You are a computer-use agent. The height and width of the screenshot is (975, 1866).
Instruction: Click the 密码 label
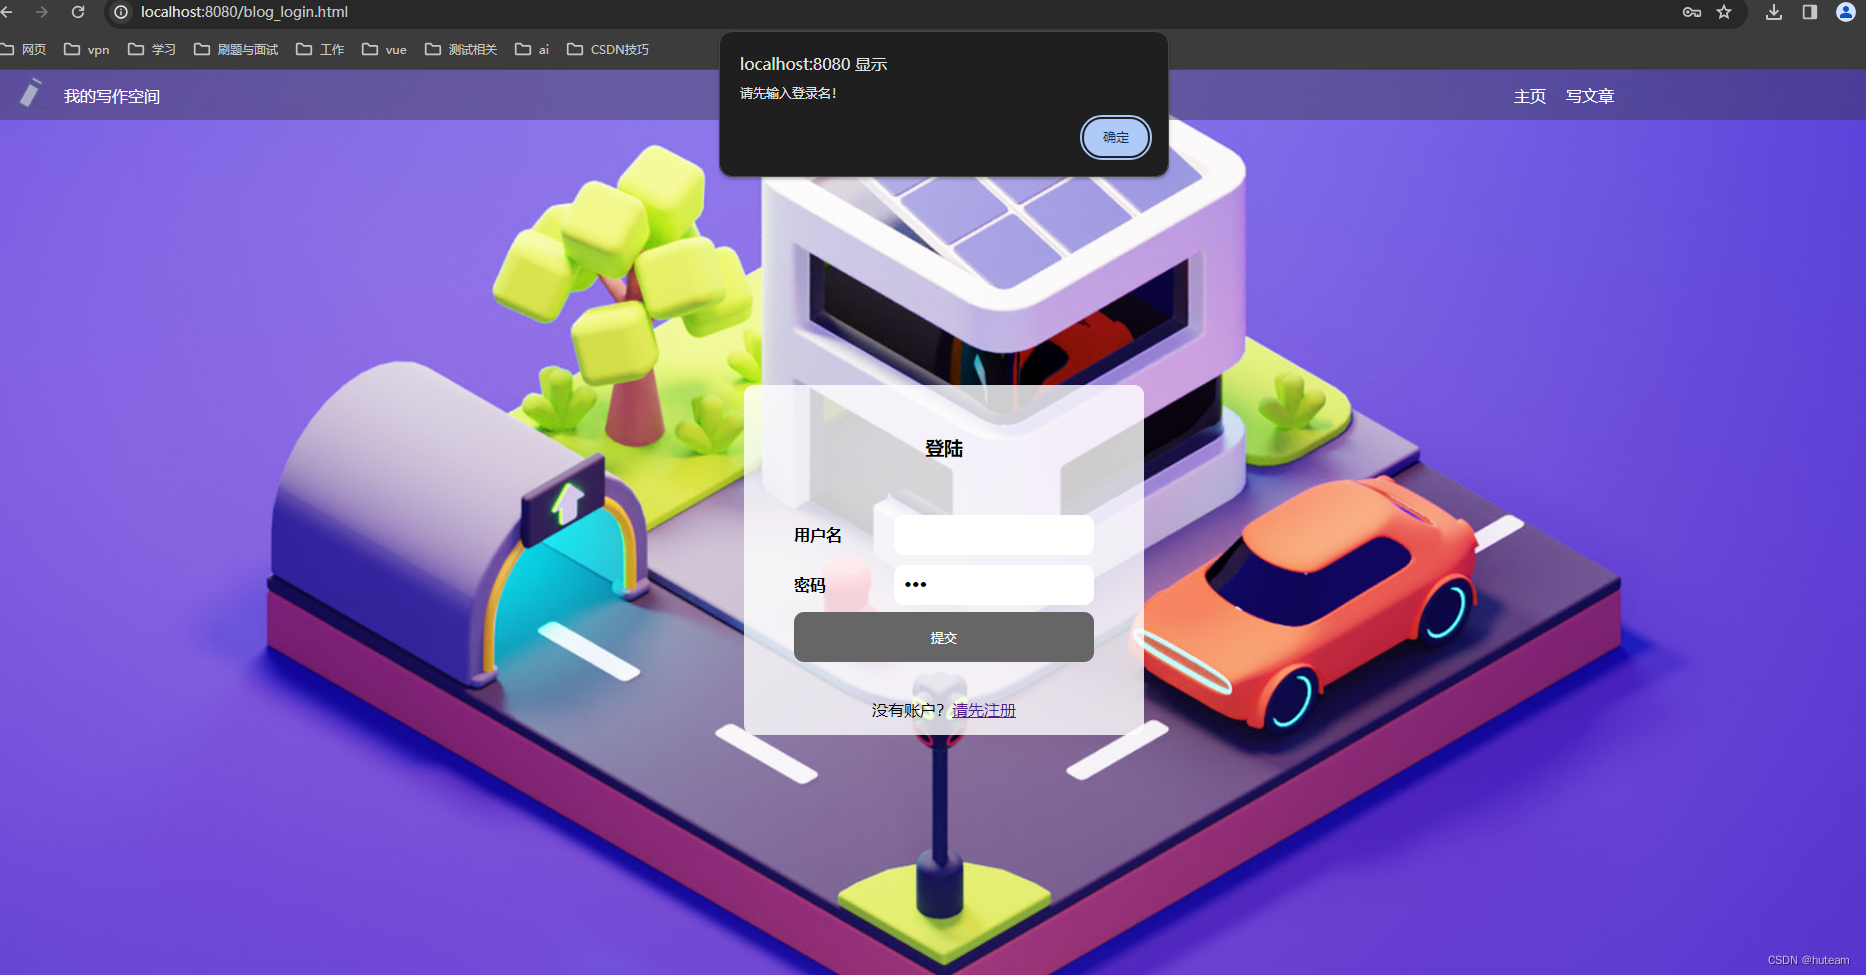click(810, 585)
